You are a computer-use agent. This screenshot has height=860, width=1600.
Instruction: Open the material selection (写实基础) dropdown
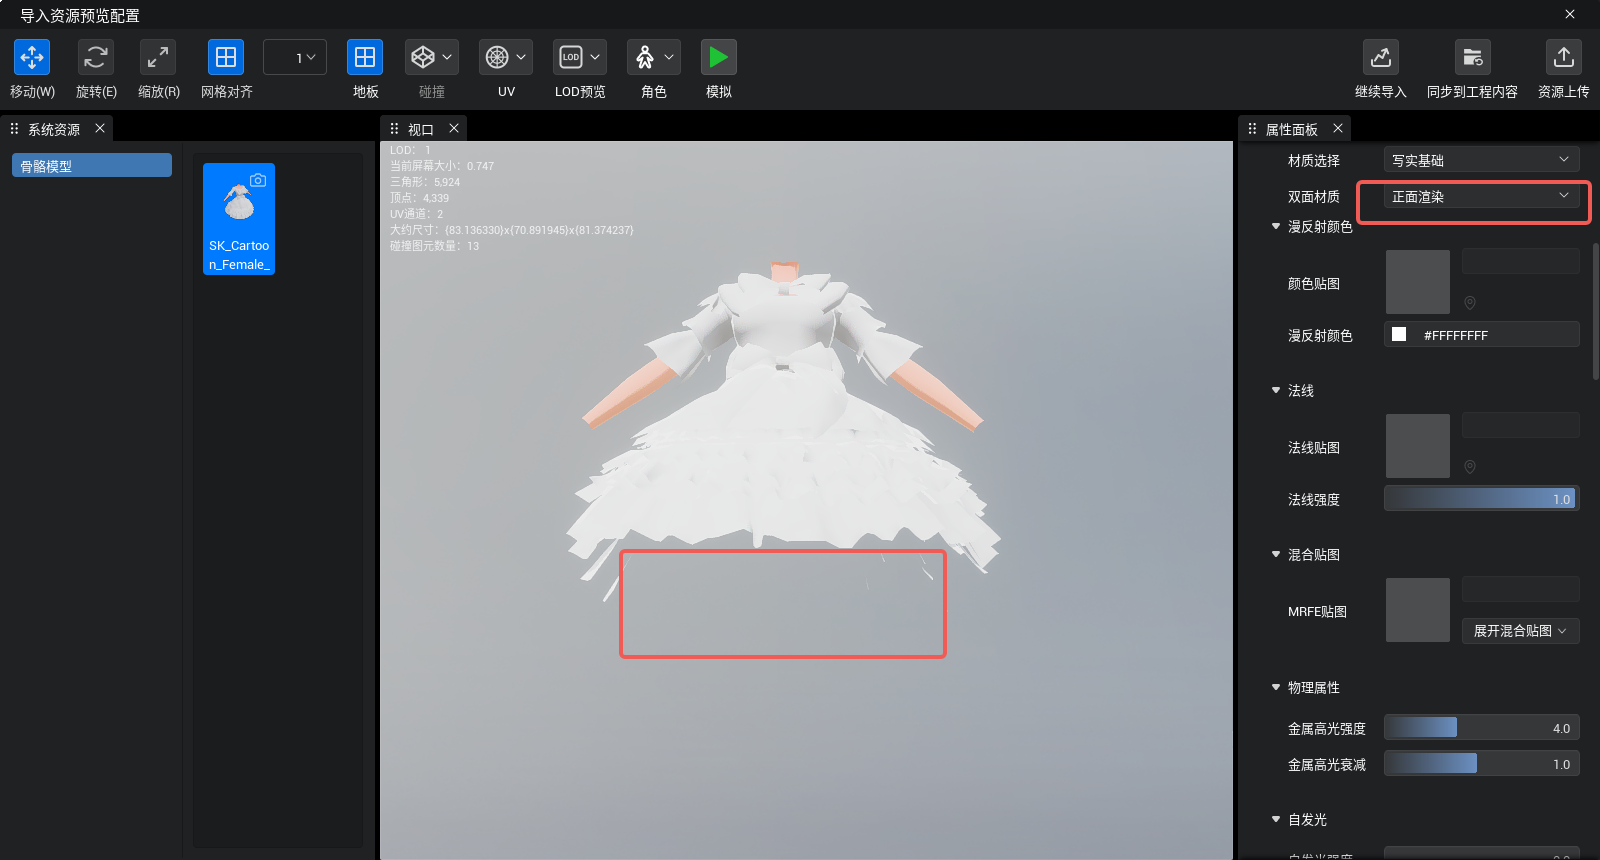click(1481, 160)
